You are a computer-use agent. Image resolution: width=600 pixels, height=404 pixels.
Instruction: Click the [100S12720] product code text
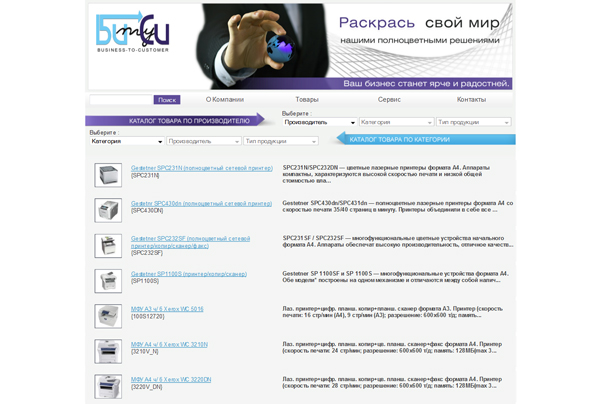click(x=147, y=316)
